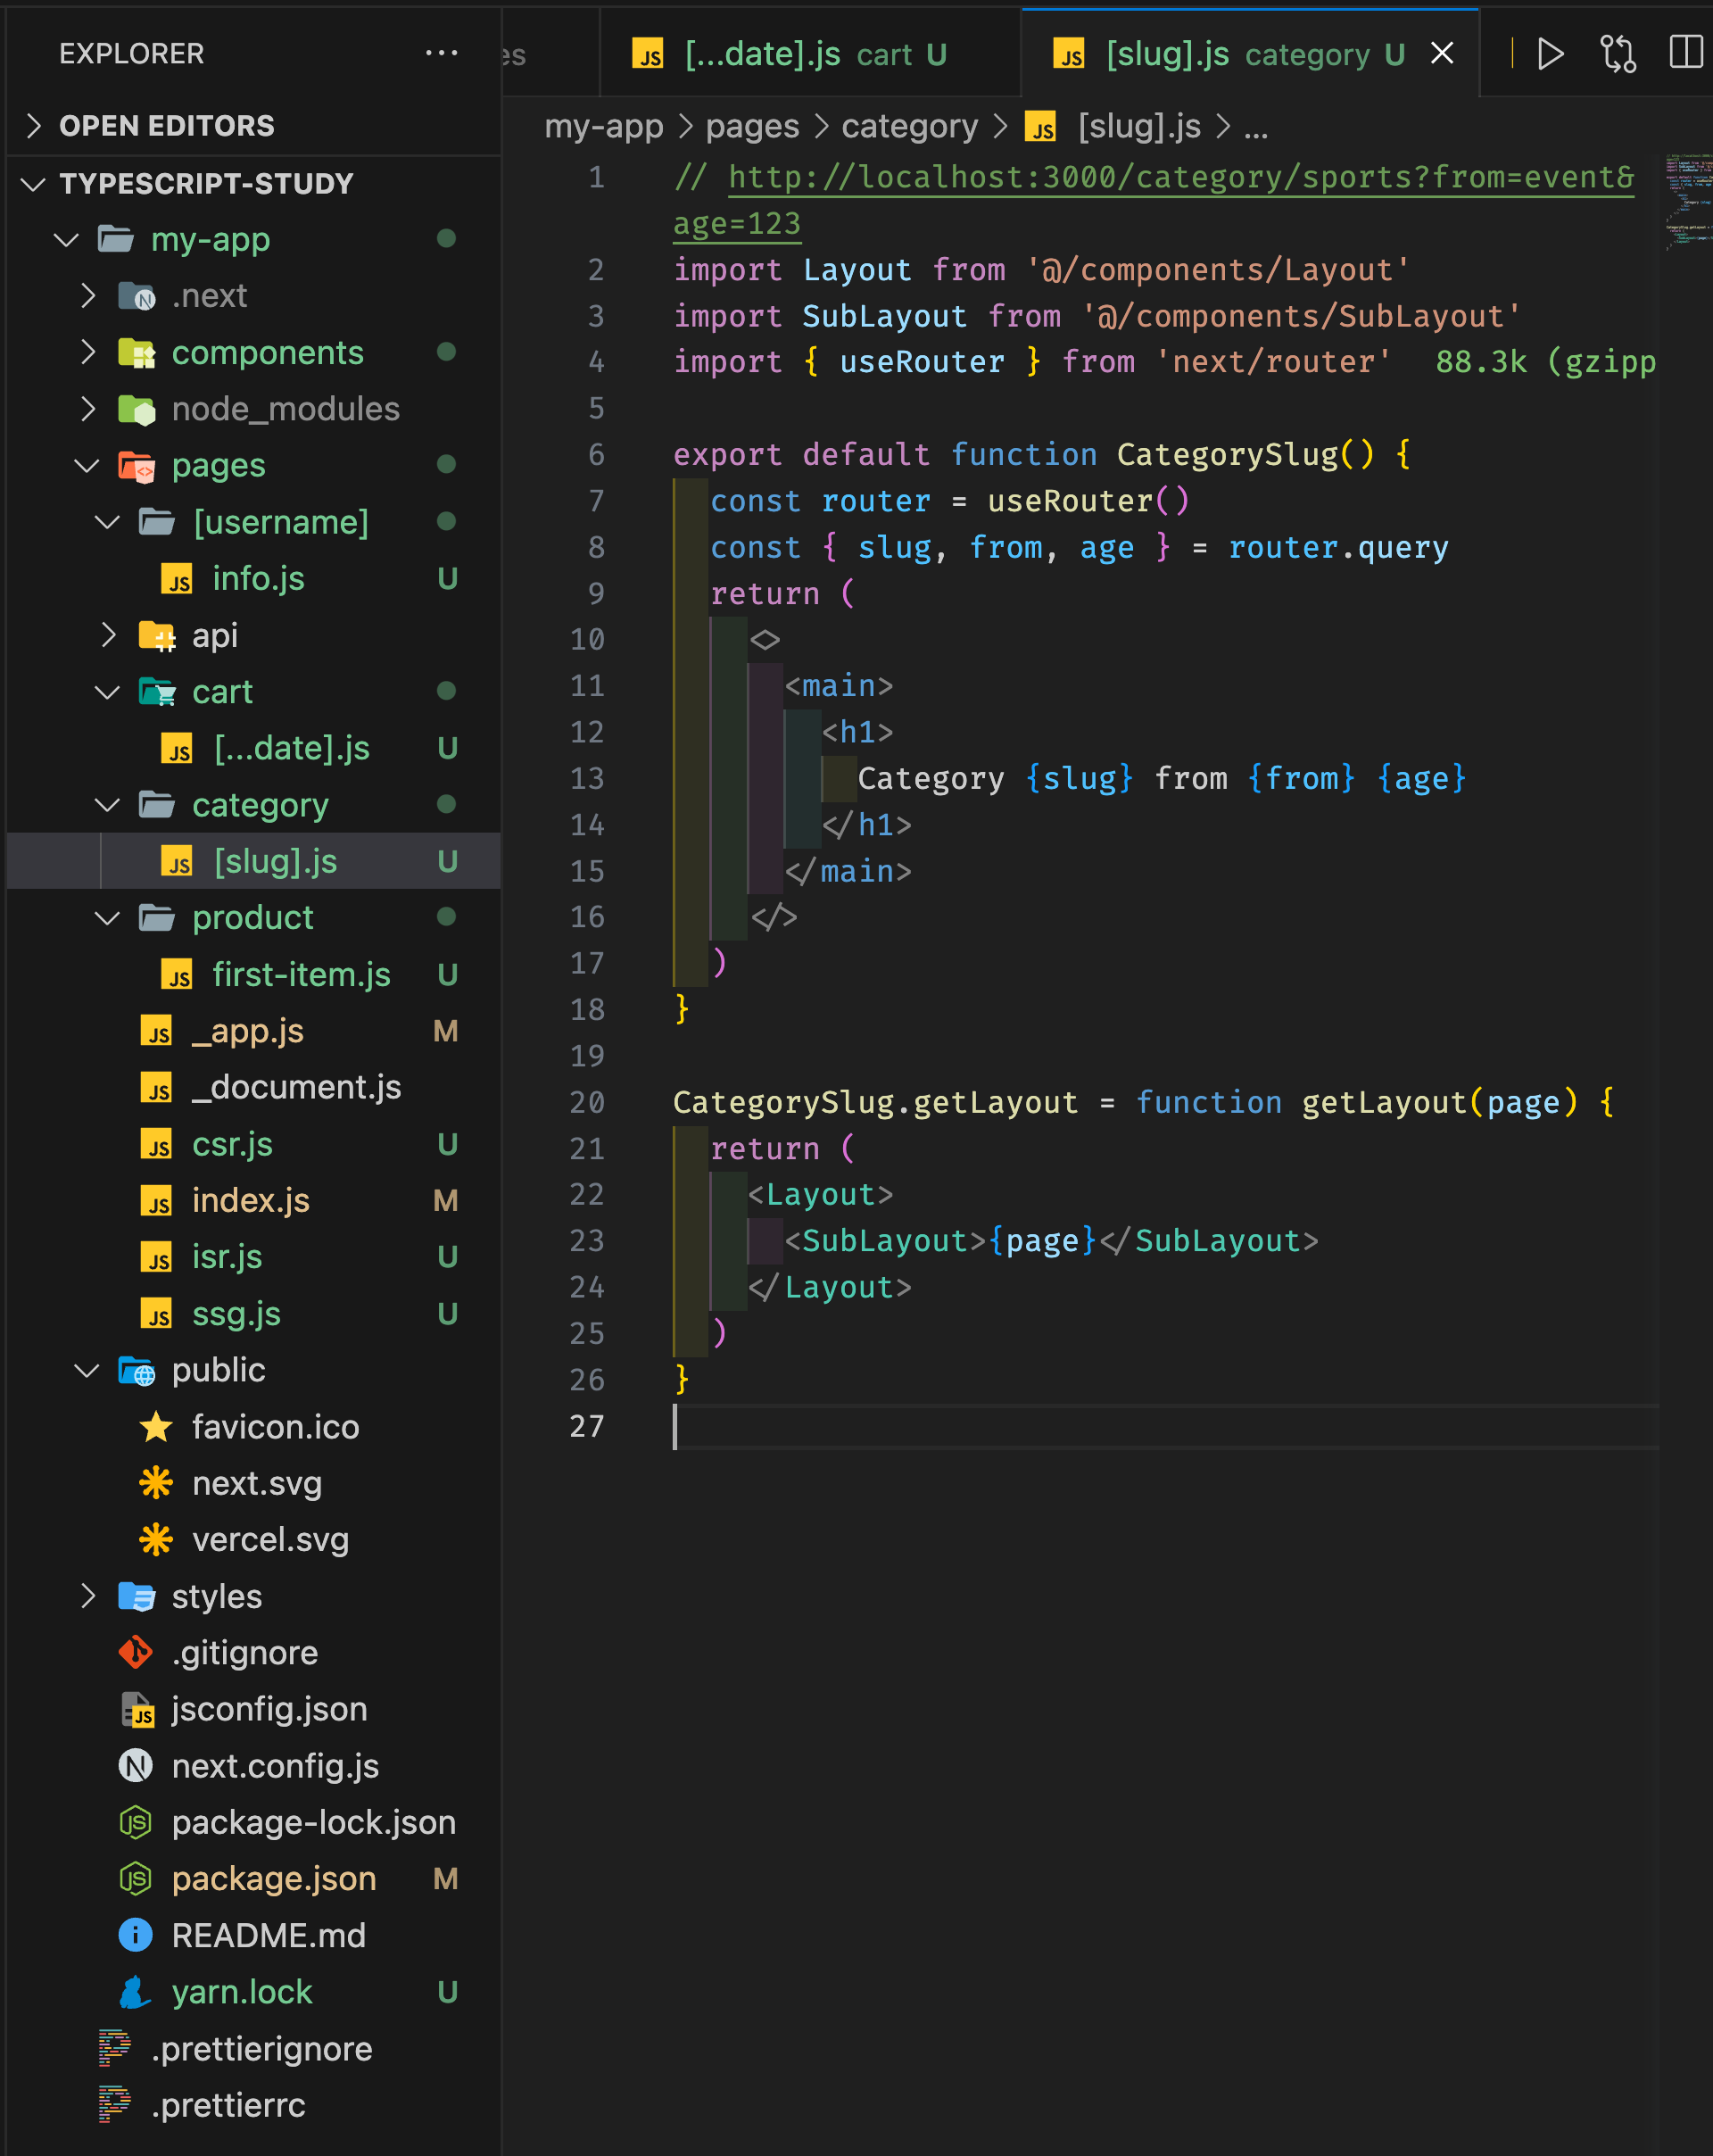Click the .gitignore git icon

pos(136,1653)
